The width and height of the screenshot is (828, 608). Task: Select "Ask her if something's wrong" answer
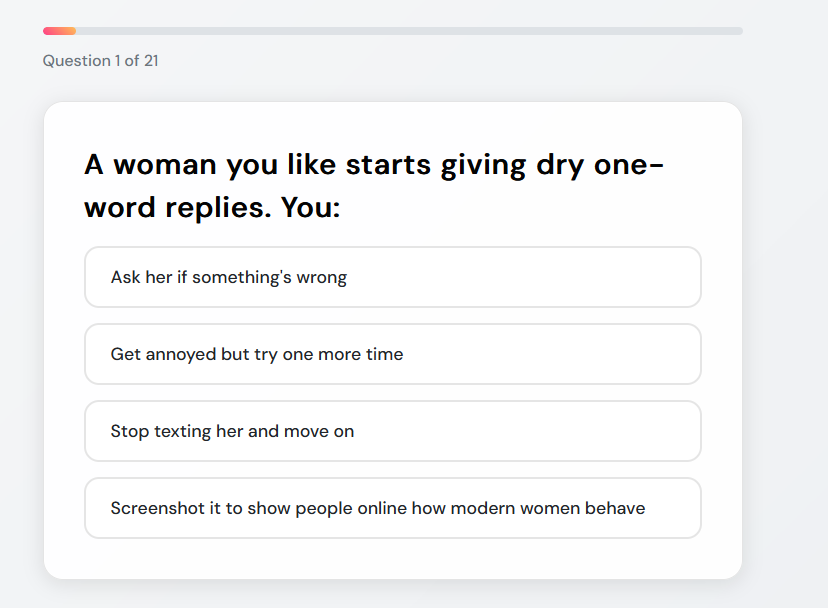392,277
